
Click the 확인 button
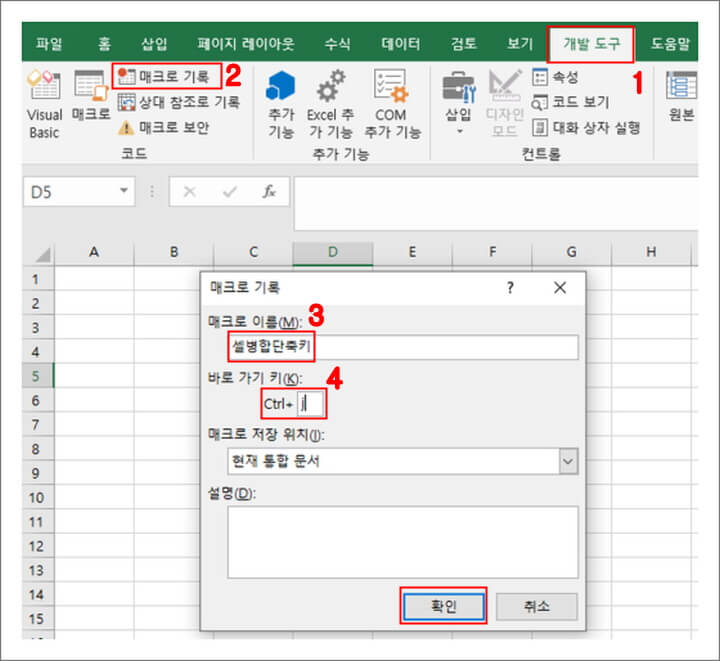[x=443, y=606]
